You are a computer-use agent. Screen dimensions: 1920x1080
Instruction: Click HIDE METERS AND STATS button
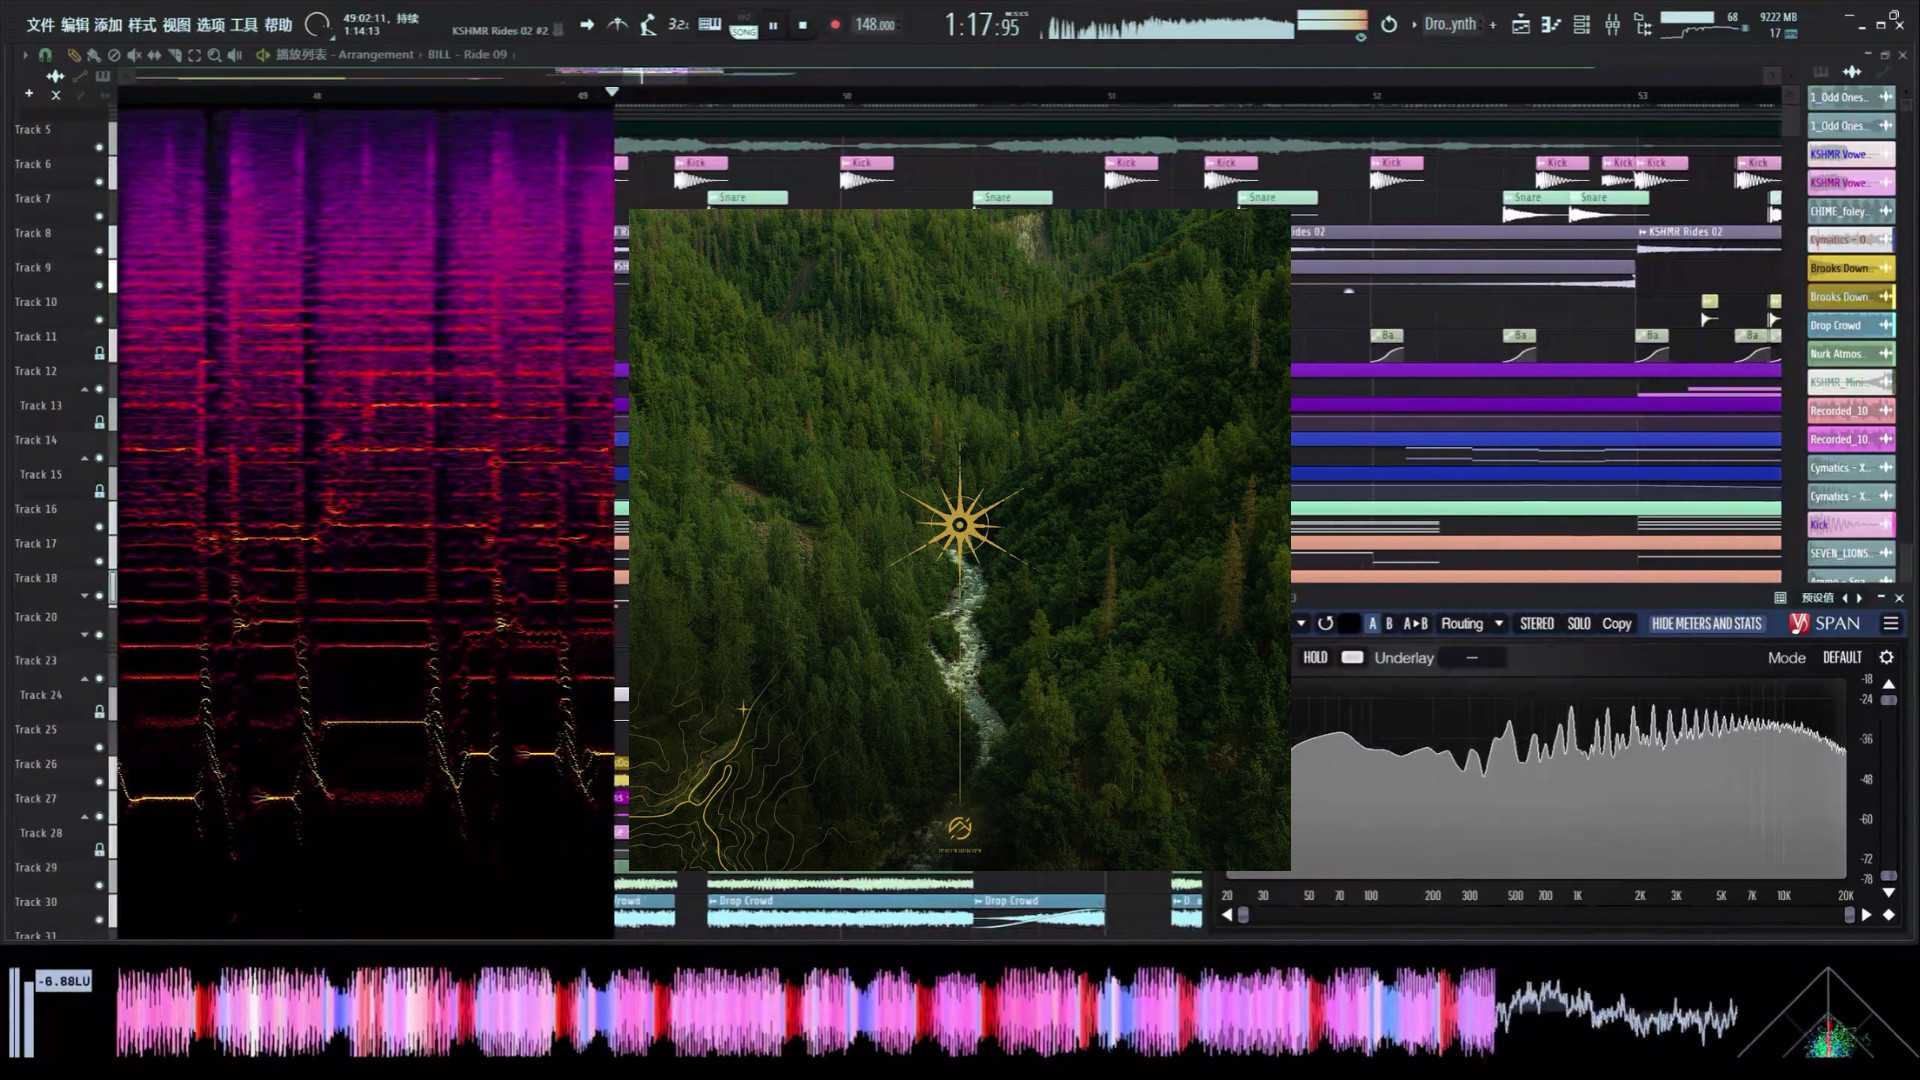tap(1706, 624)
